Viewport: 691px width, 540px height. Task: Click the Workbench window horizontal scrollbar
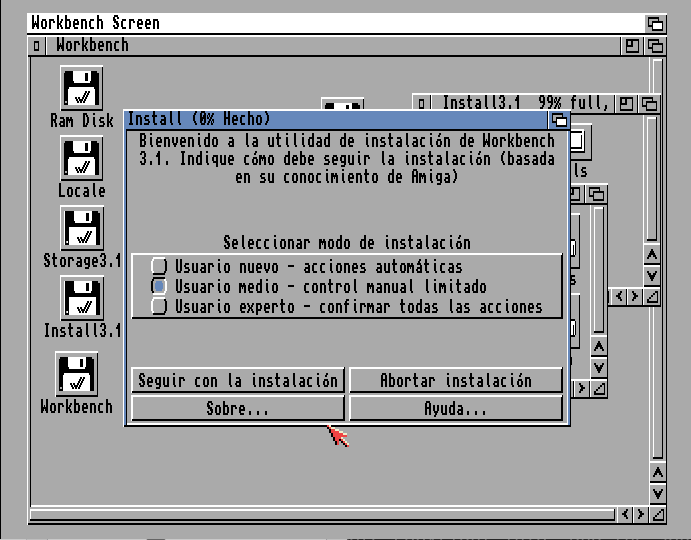click(320, 515)
